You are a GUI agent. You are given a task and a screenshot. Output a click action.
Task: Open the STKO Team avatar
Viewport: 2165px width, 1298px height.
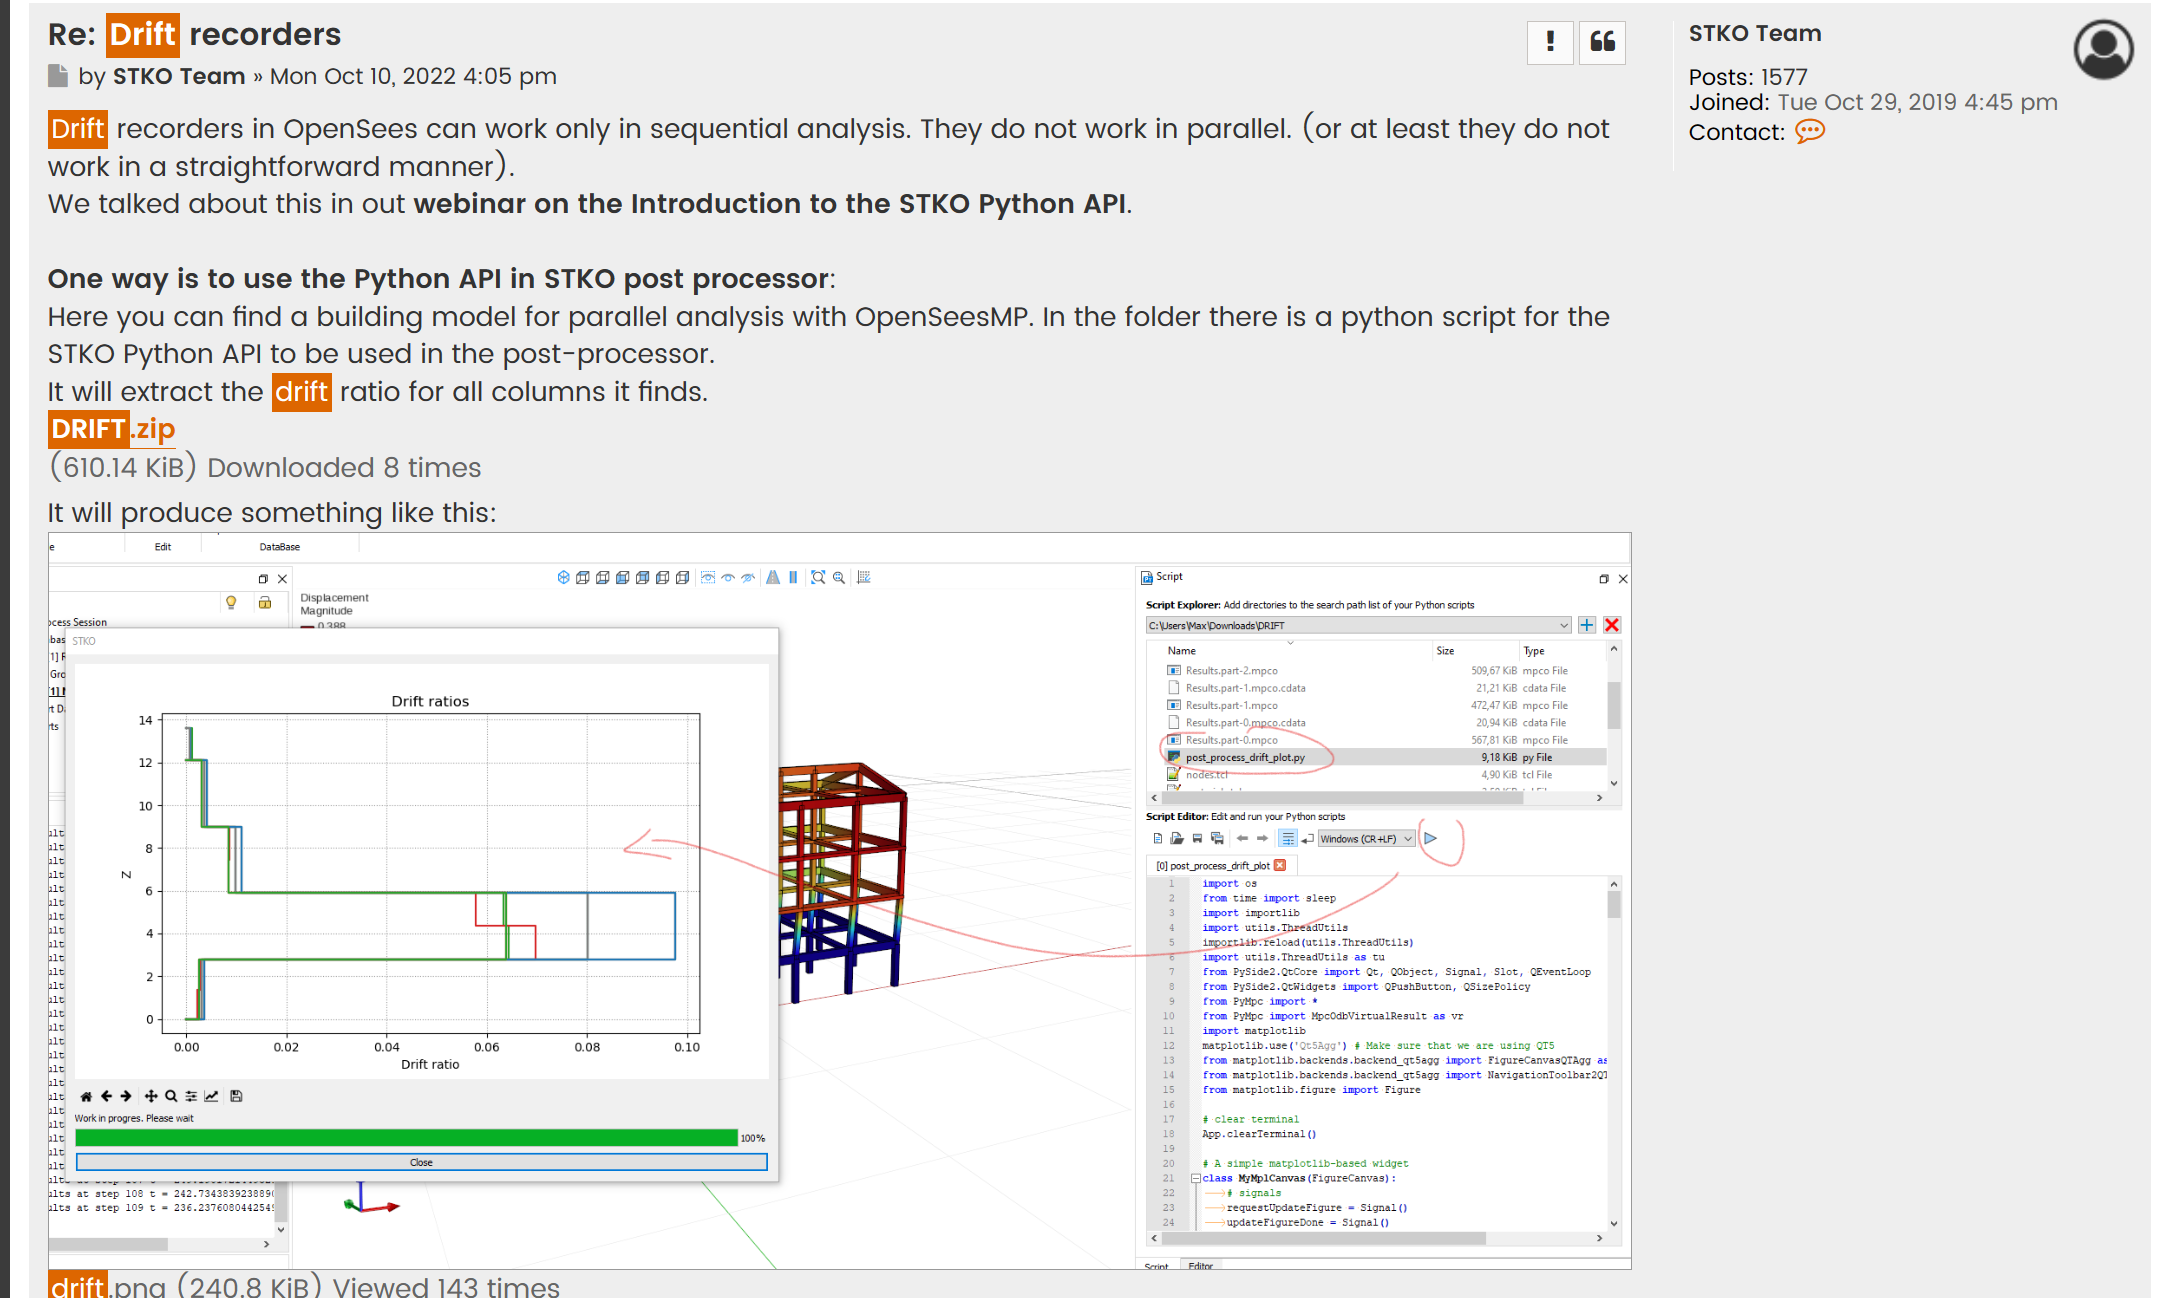(x=2104, y=49)
